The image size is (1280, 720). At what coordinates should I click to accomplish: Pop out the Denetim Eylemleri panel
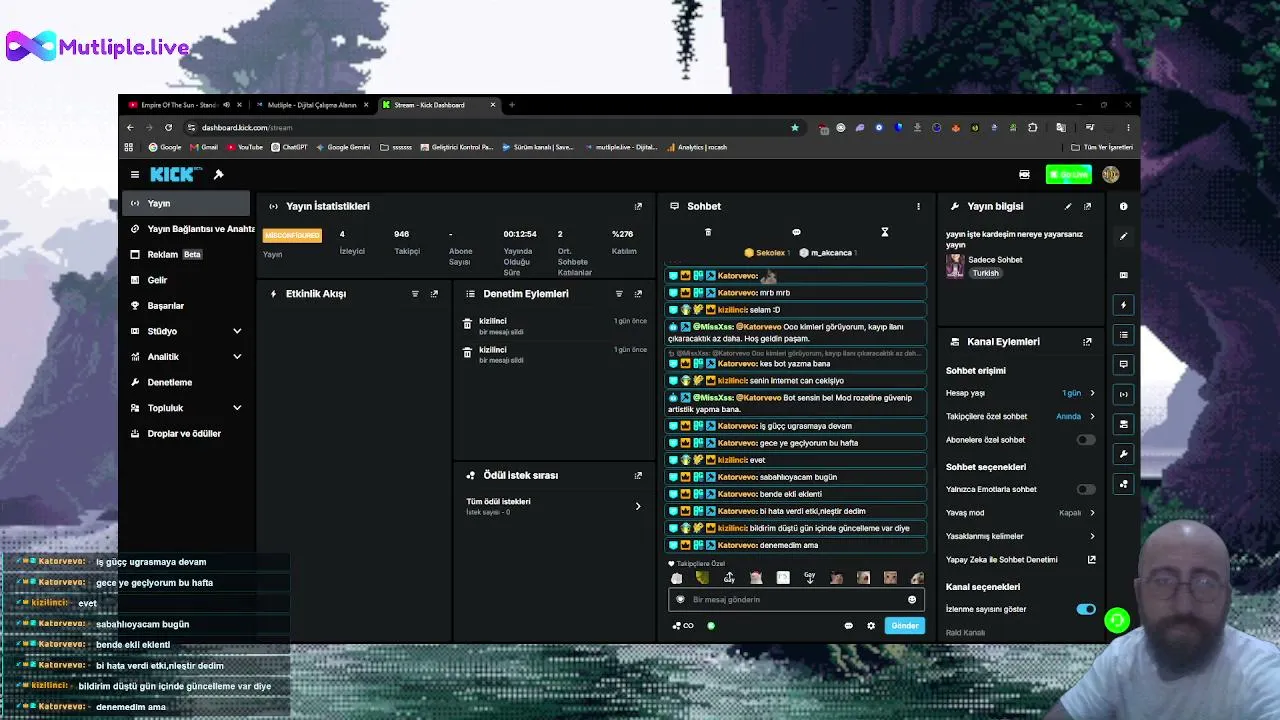click(x=638, y=294)
